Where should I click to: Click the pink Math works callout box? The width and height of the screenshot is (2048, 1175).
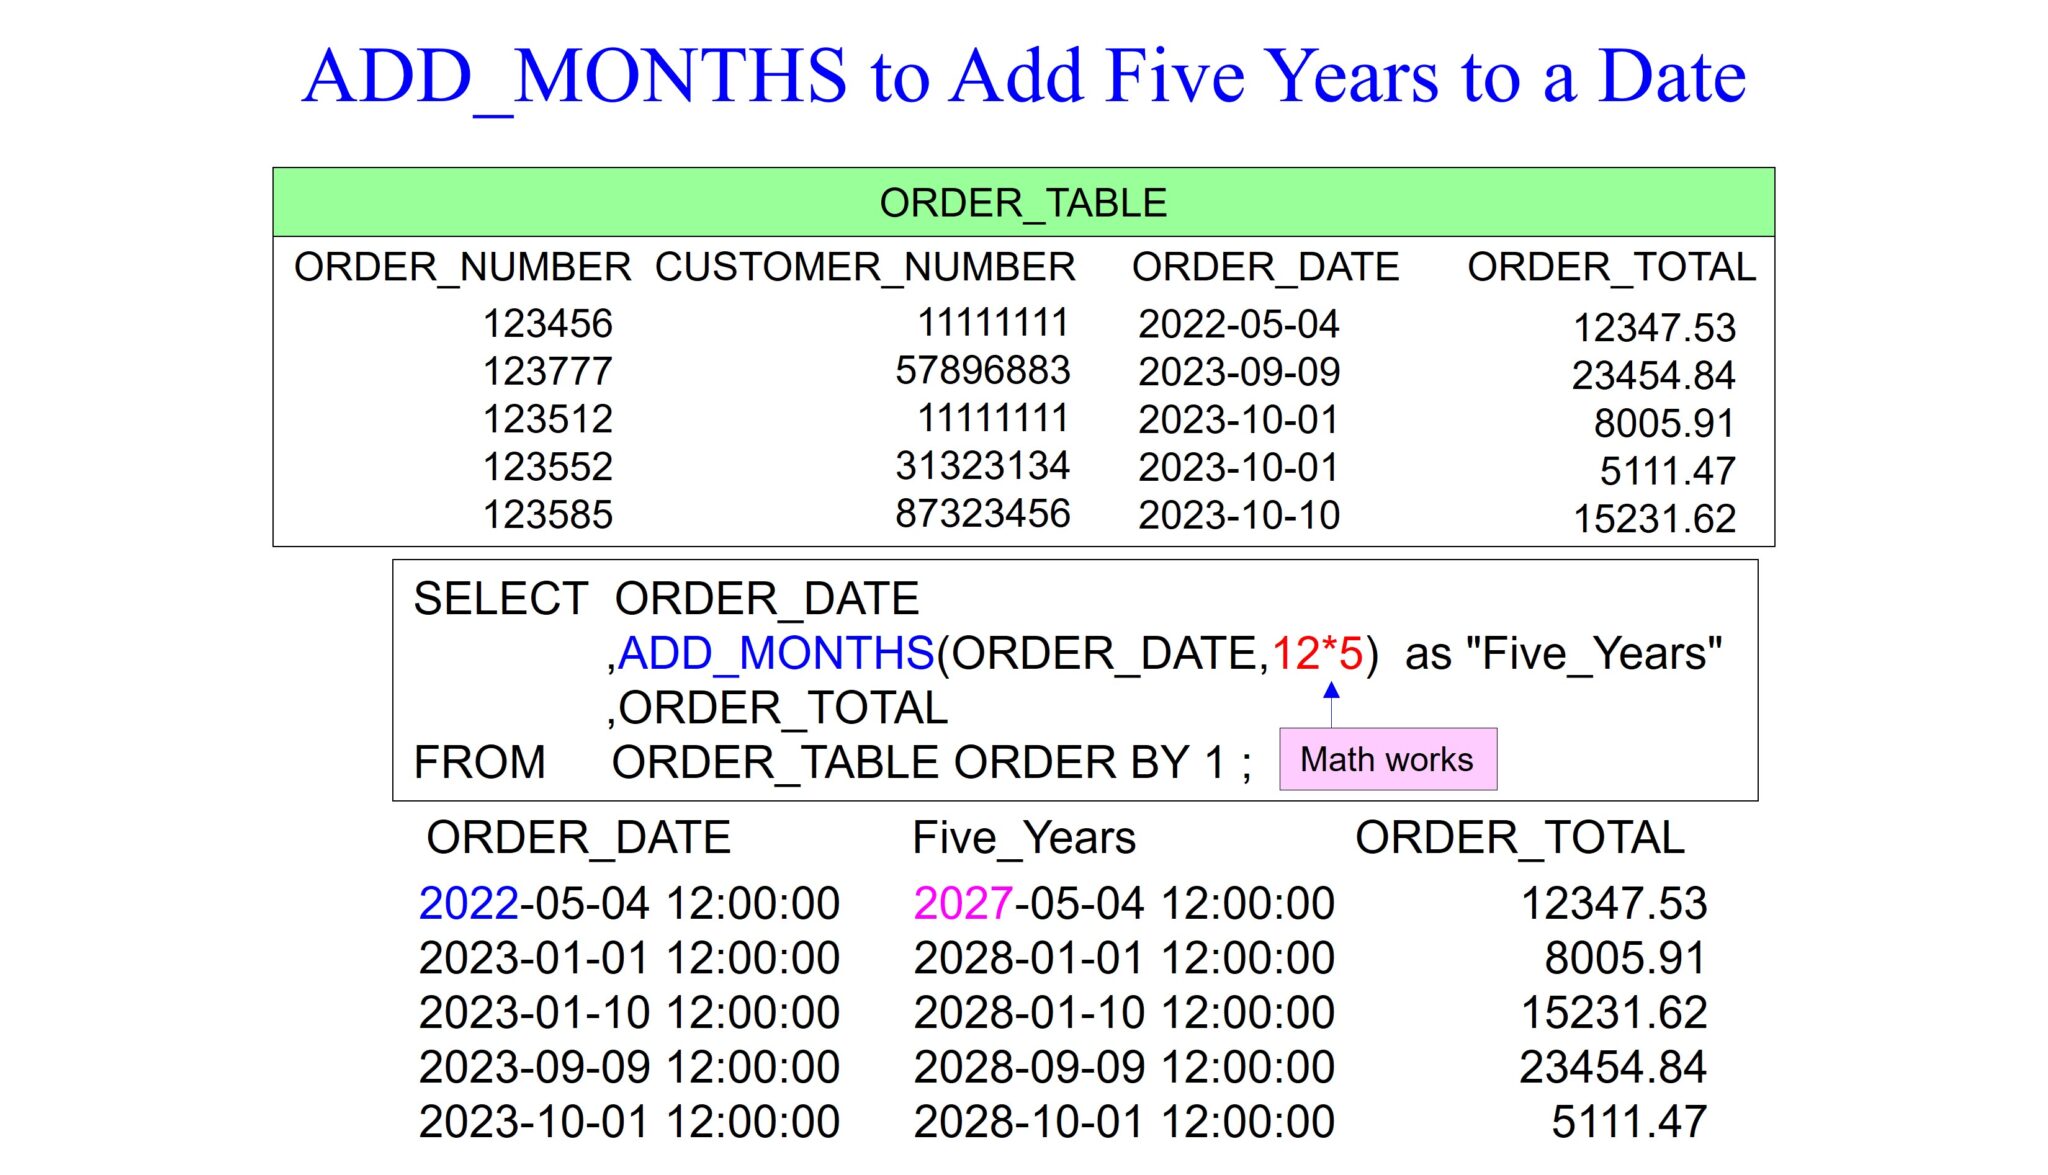[1387, 760]
